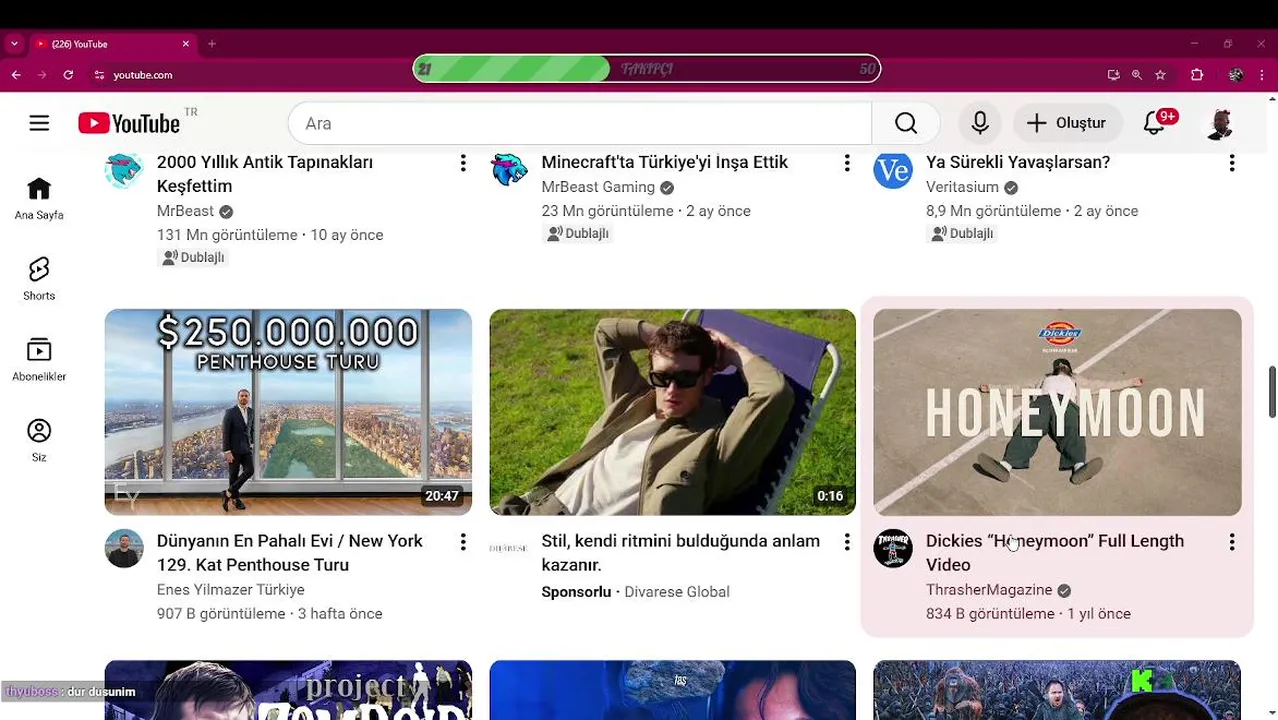Click the Oluştur create button
This screenshot has width=1278, height=720.
click(1067, 123)
